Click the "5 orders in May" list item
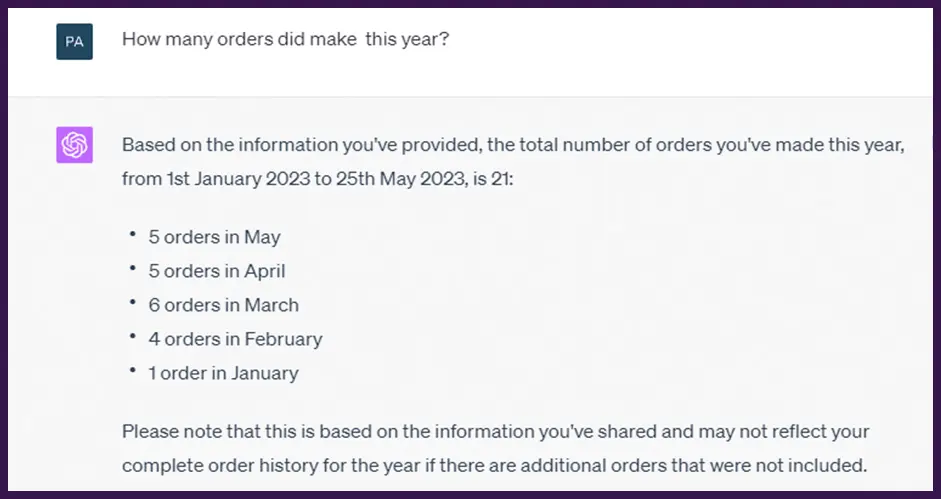 [x=214, y=237]
